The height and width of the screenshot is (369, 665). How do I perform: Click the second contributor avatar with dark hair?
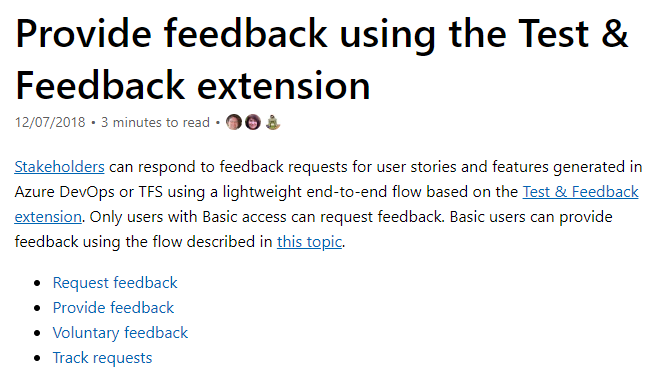(x=253, y=122)
